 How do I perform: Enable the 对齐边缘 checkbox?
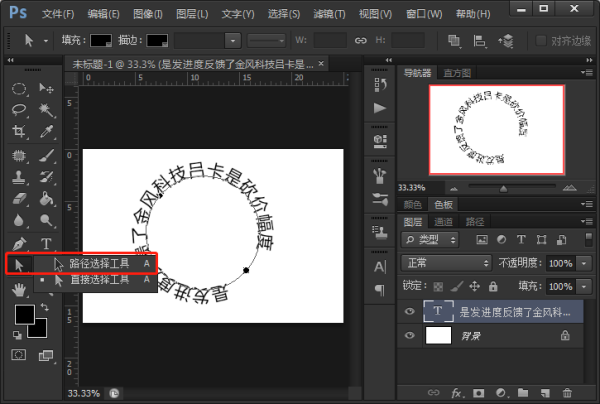tap(541, 41)
